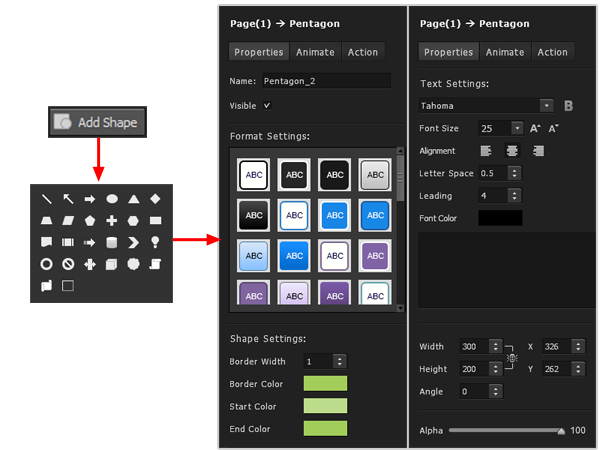The width and height of the screenshot is (600, 450).
Task: Pick the ellipse shape from the palette
Action: tap(112, 199)
